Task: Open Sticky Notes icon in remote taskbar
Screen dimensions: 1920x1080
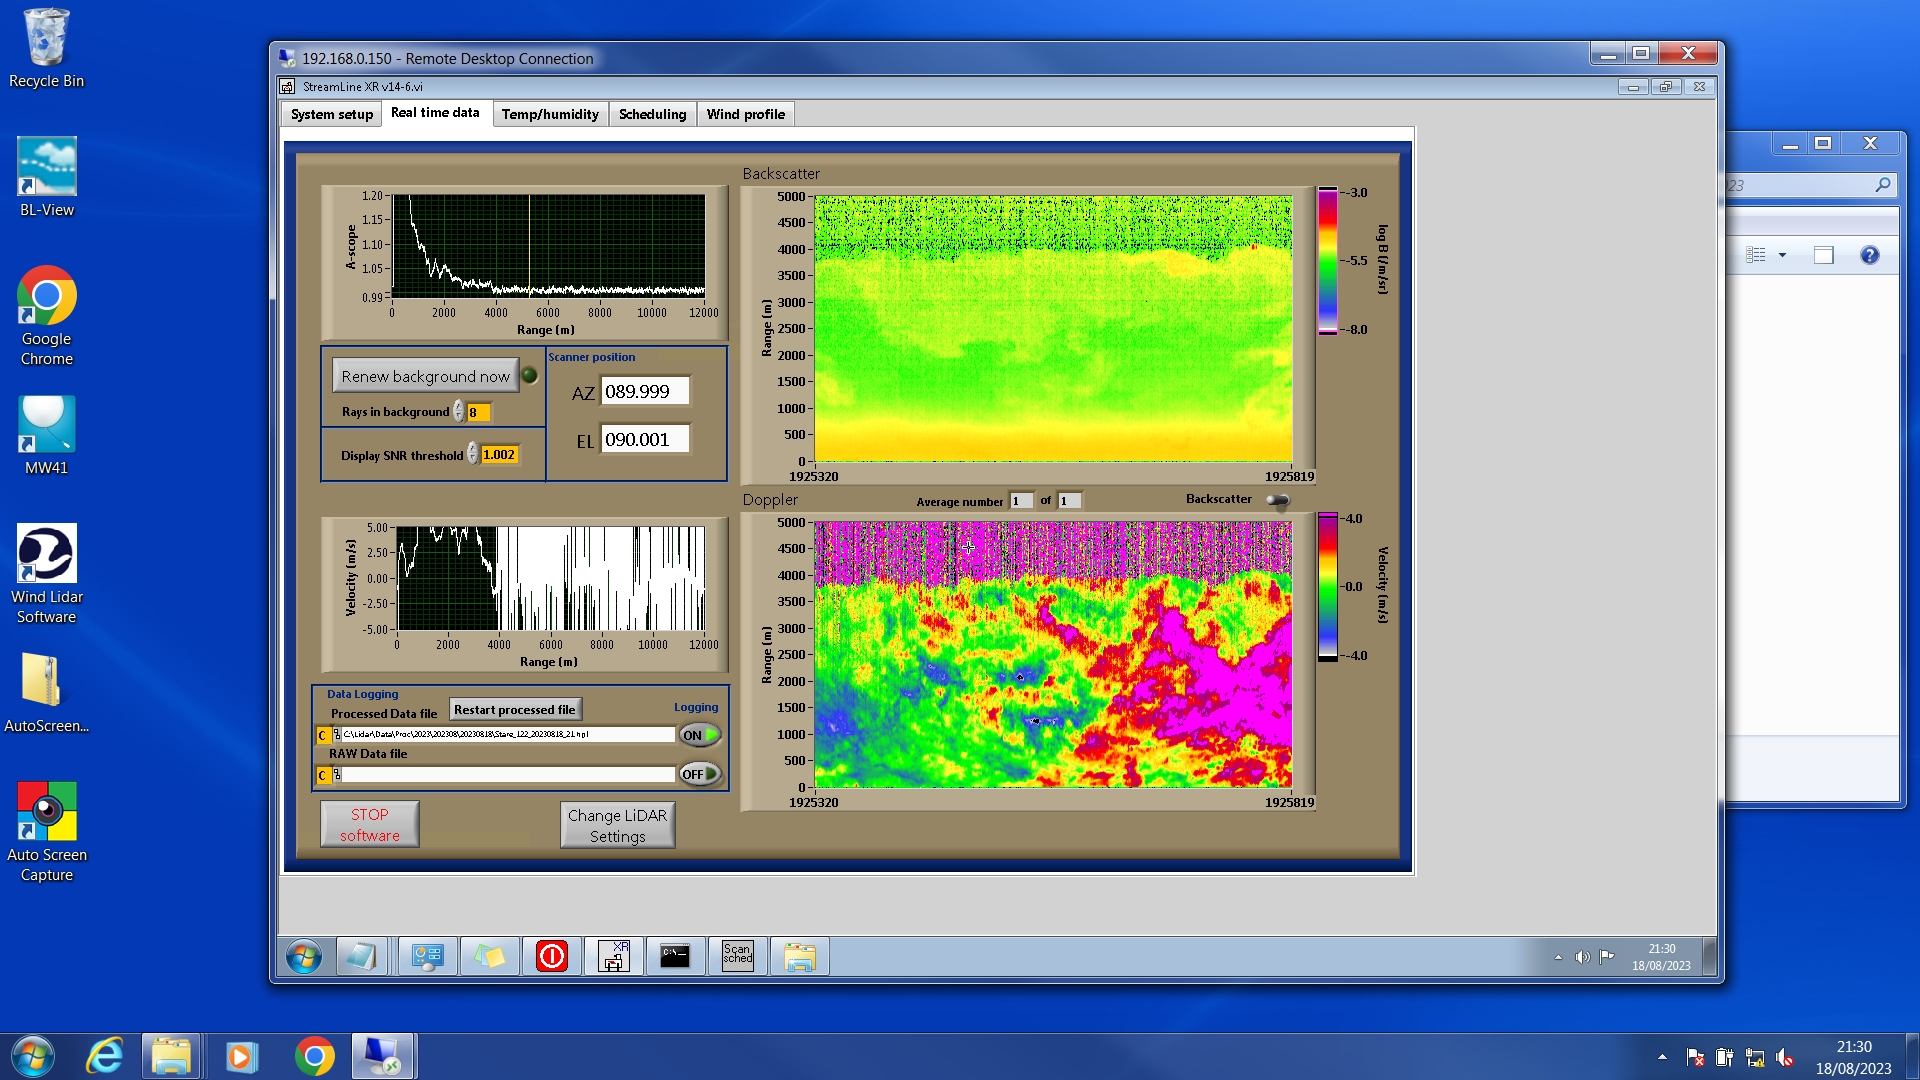Action: point(489,956)
